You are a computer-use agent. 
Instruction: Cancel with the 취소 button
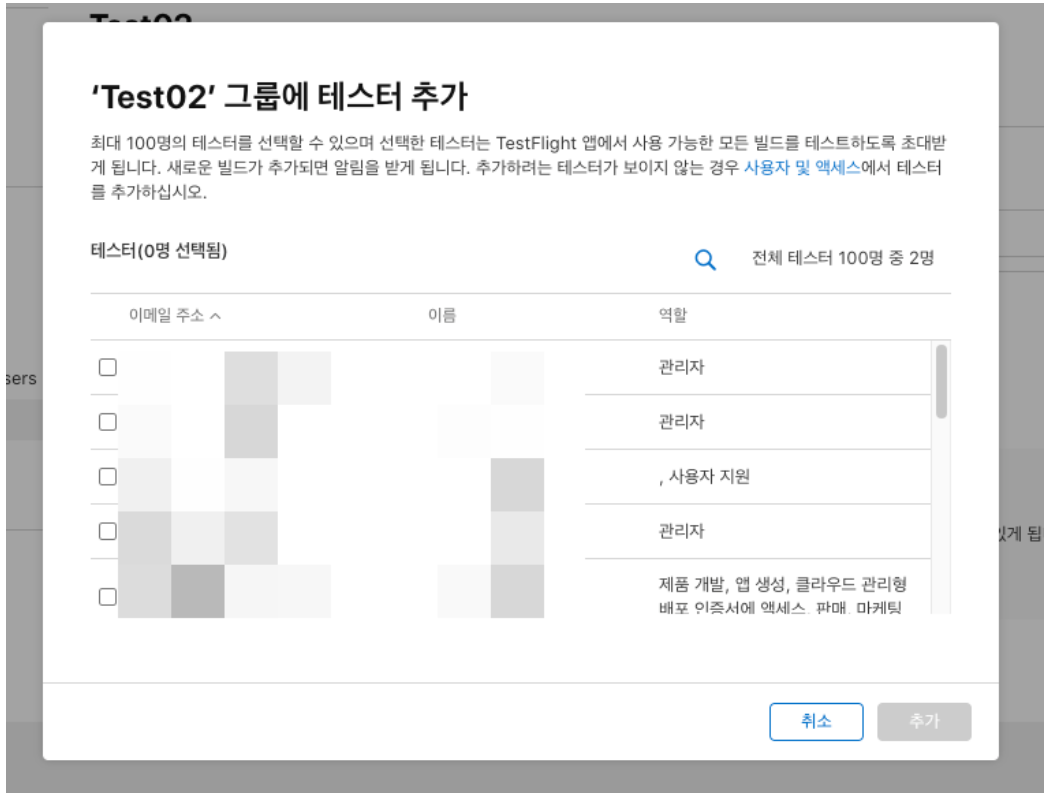816,721
